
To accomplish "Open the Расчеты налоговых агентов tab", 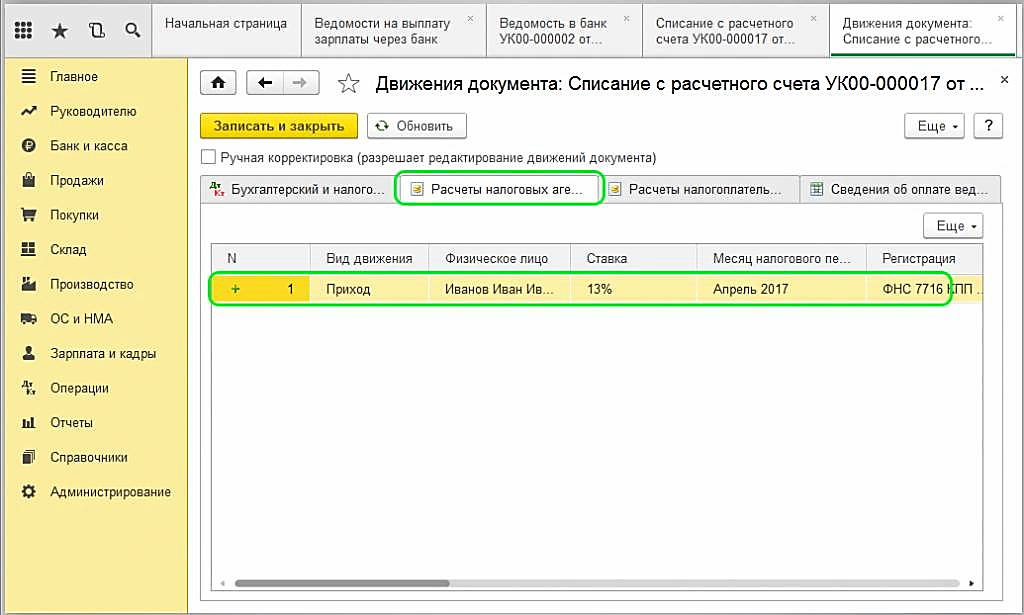I will pyautogui.click(x=500, y=189).
